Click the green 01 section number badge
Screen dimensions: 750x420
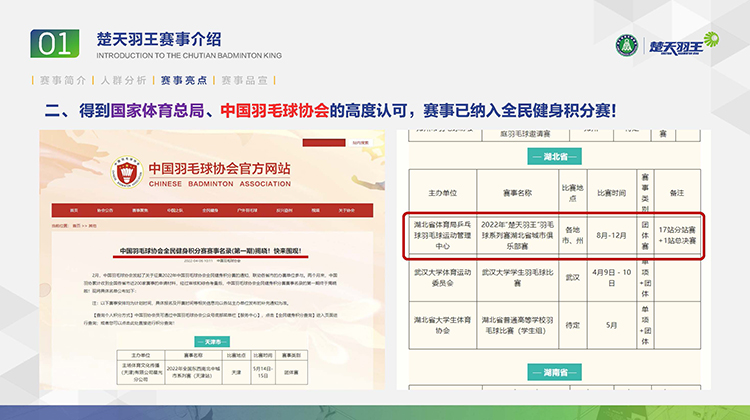[55, 44]
